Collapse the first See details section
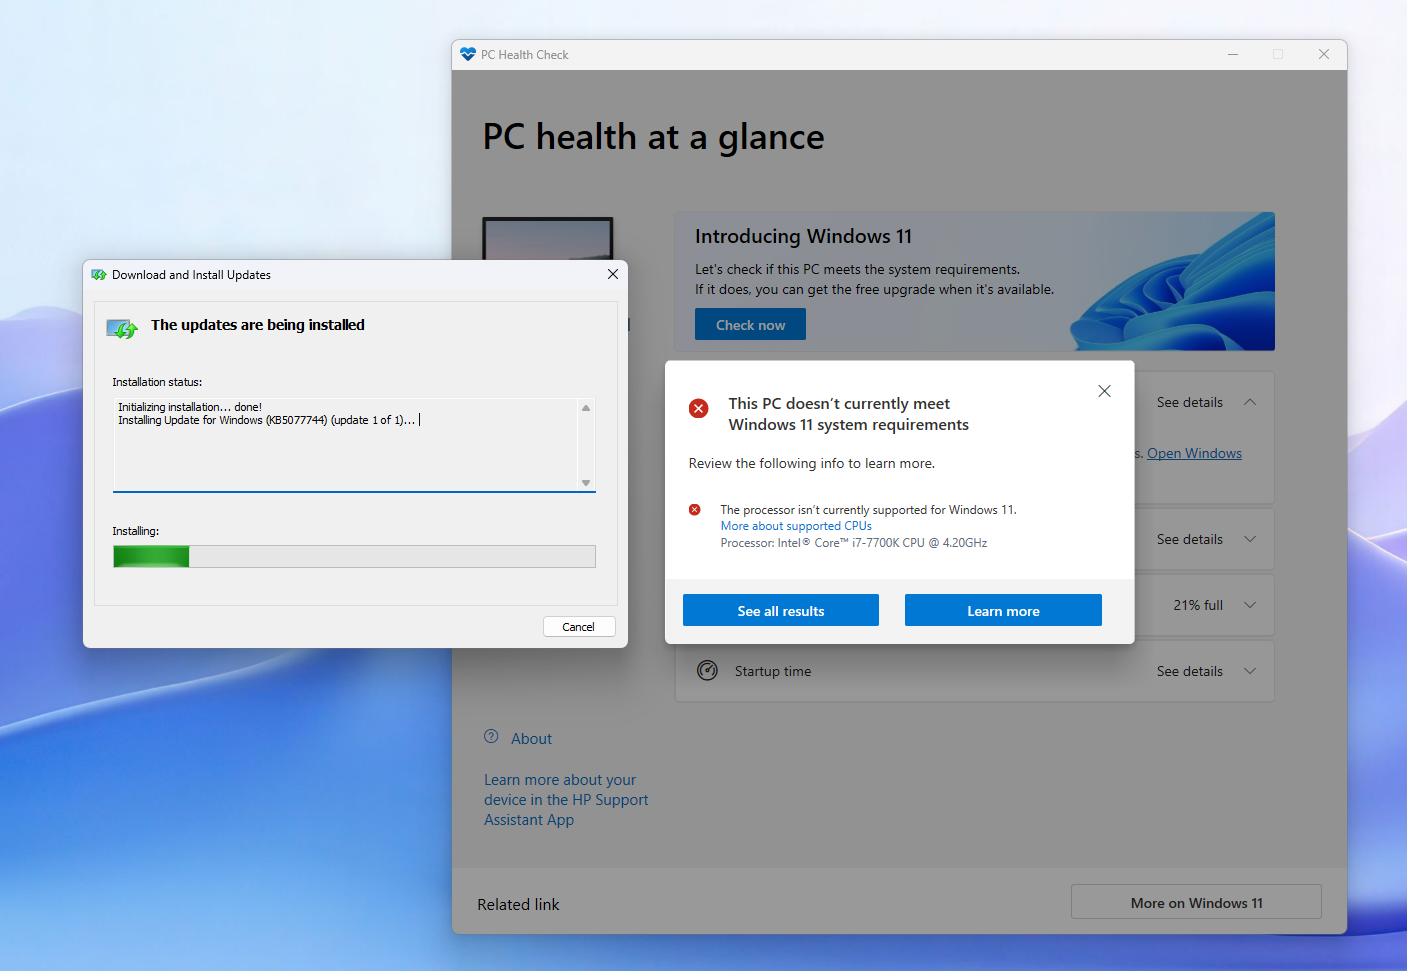1407x971 pixels. [1250, 402]
